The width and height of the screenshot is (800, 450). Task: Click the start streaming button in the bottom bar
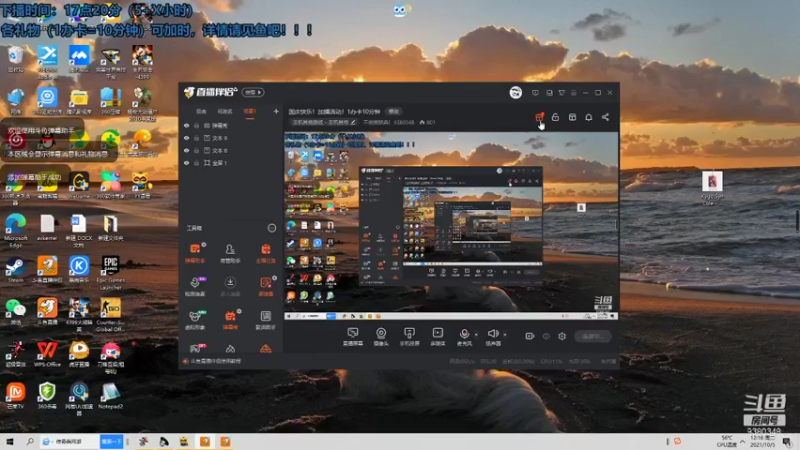(592, 336)
